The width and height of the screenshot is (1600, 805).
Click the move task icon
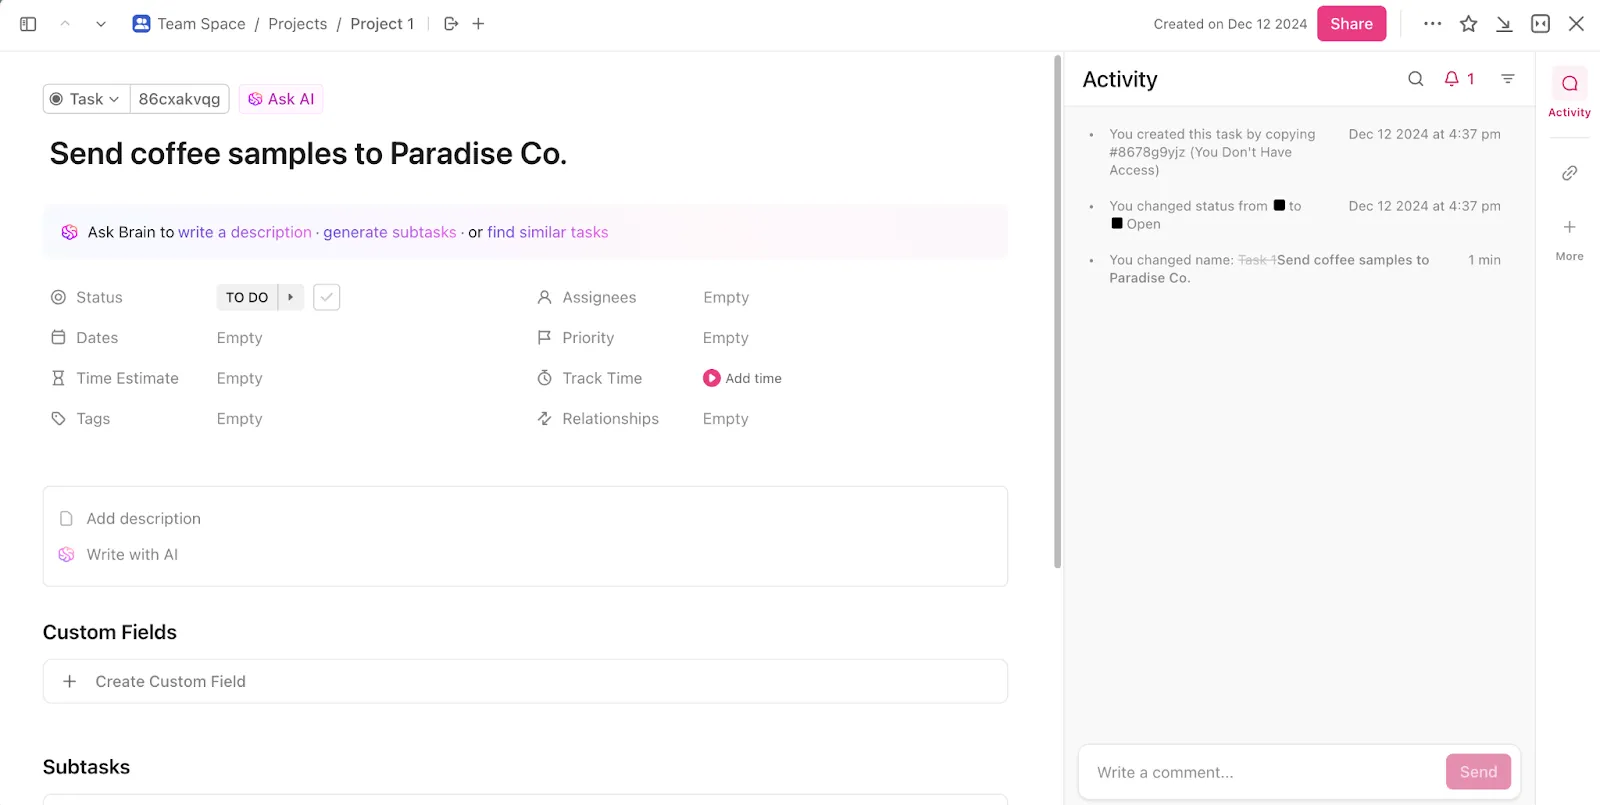tap(451, 24)
